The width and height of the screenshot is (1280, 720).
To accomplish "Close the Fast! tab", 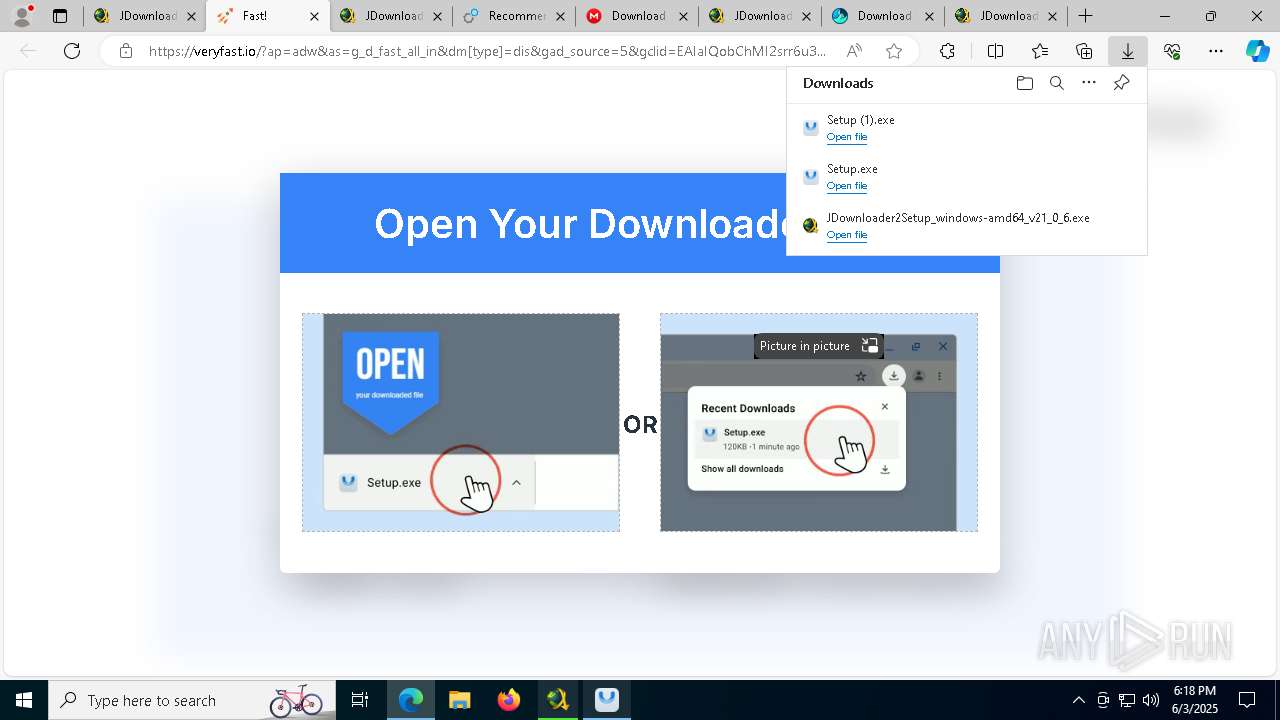I will (x=314, y=16).
